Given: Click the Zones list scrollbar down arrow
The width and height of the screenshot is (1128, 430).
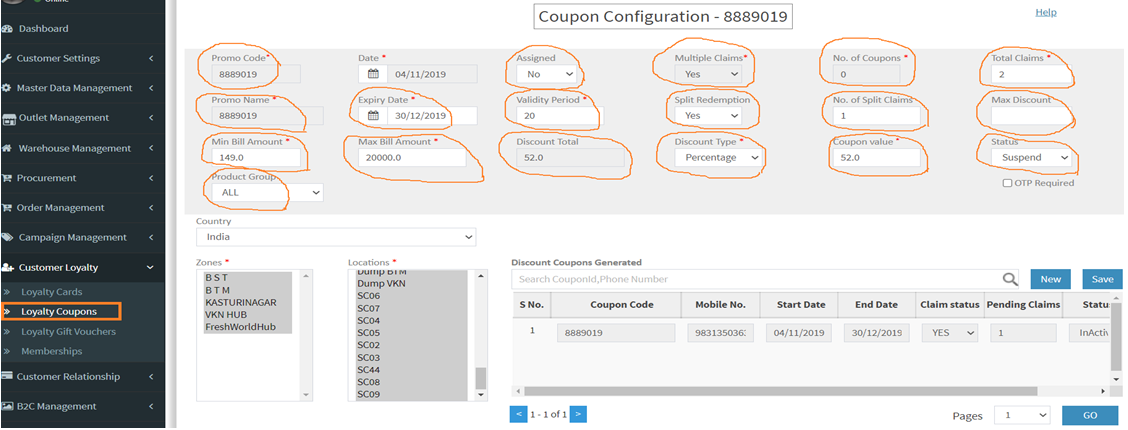Looking at the screenshot, I should (306, 395).
